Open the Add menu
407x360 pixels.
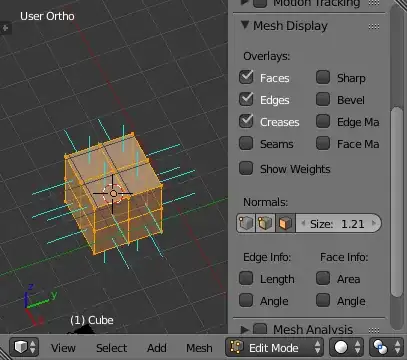[x=157, y=348]
